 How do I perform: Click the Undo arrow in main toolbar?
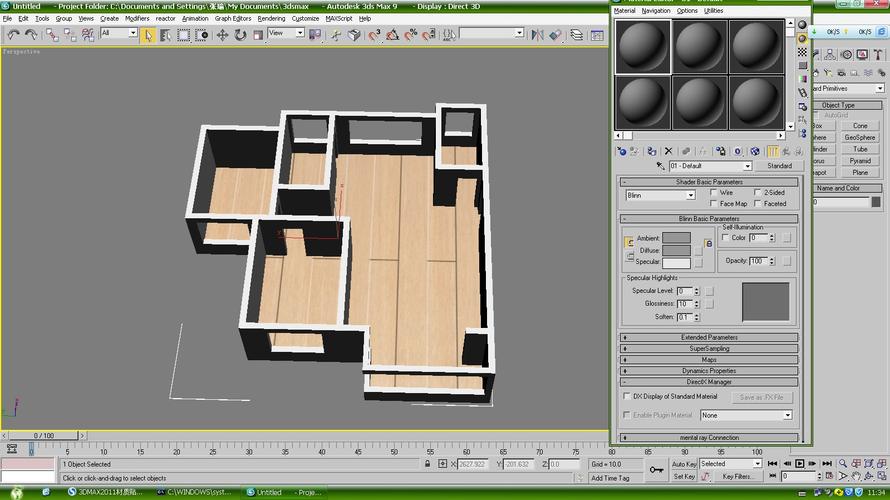coord(13,34)
